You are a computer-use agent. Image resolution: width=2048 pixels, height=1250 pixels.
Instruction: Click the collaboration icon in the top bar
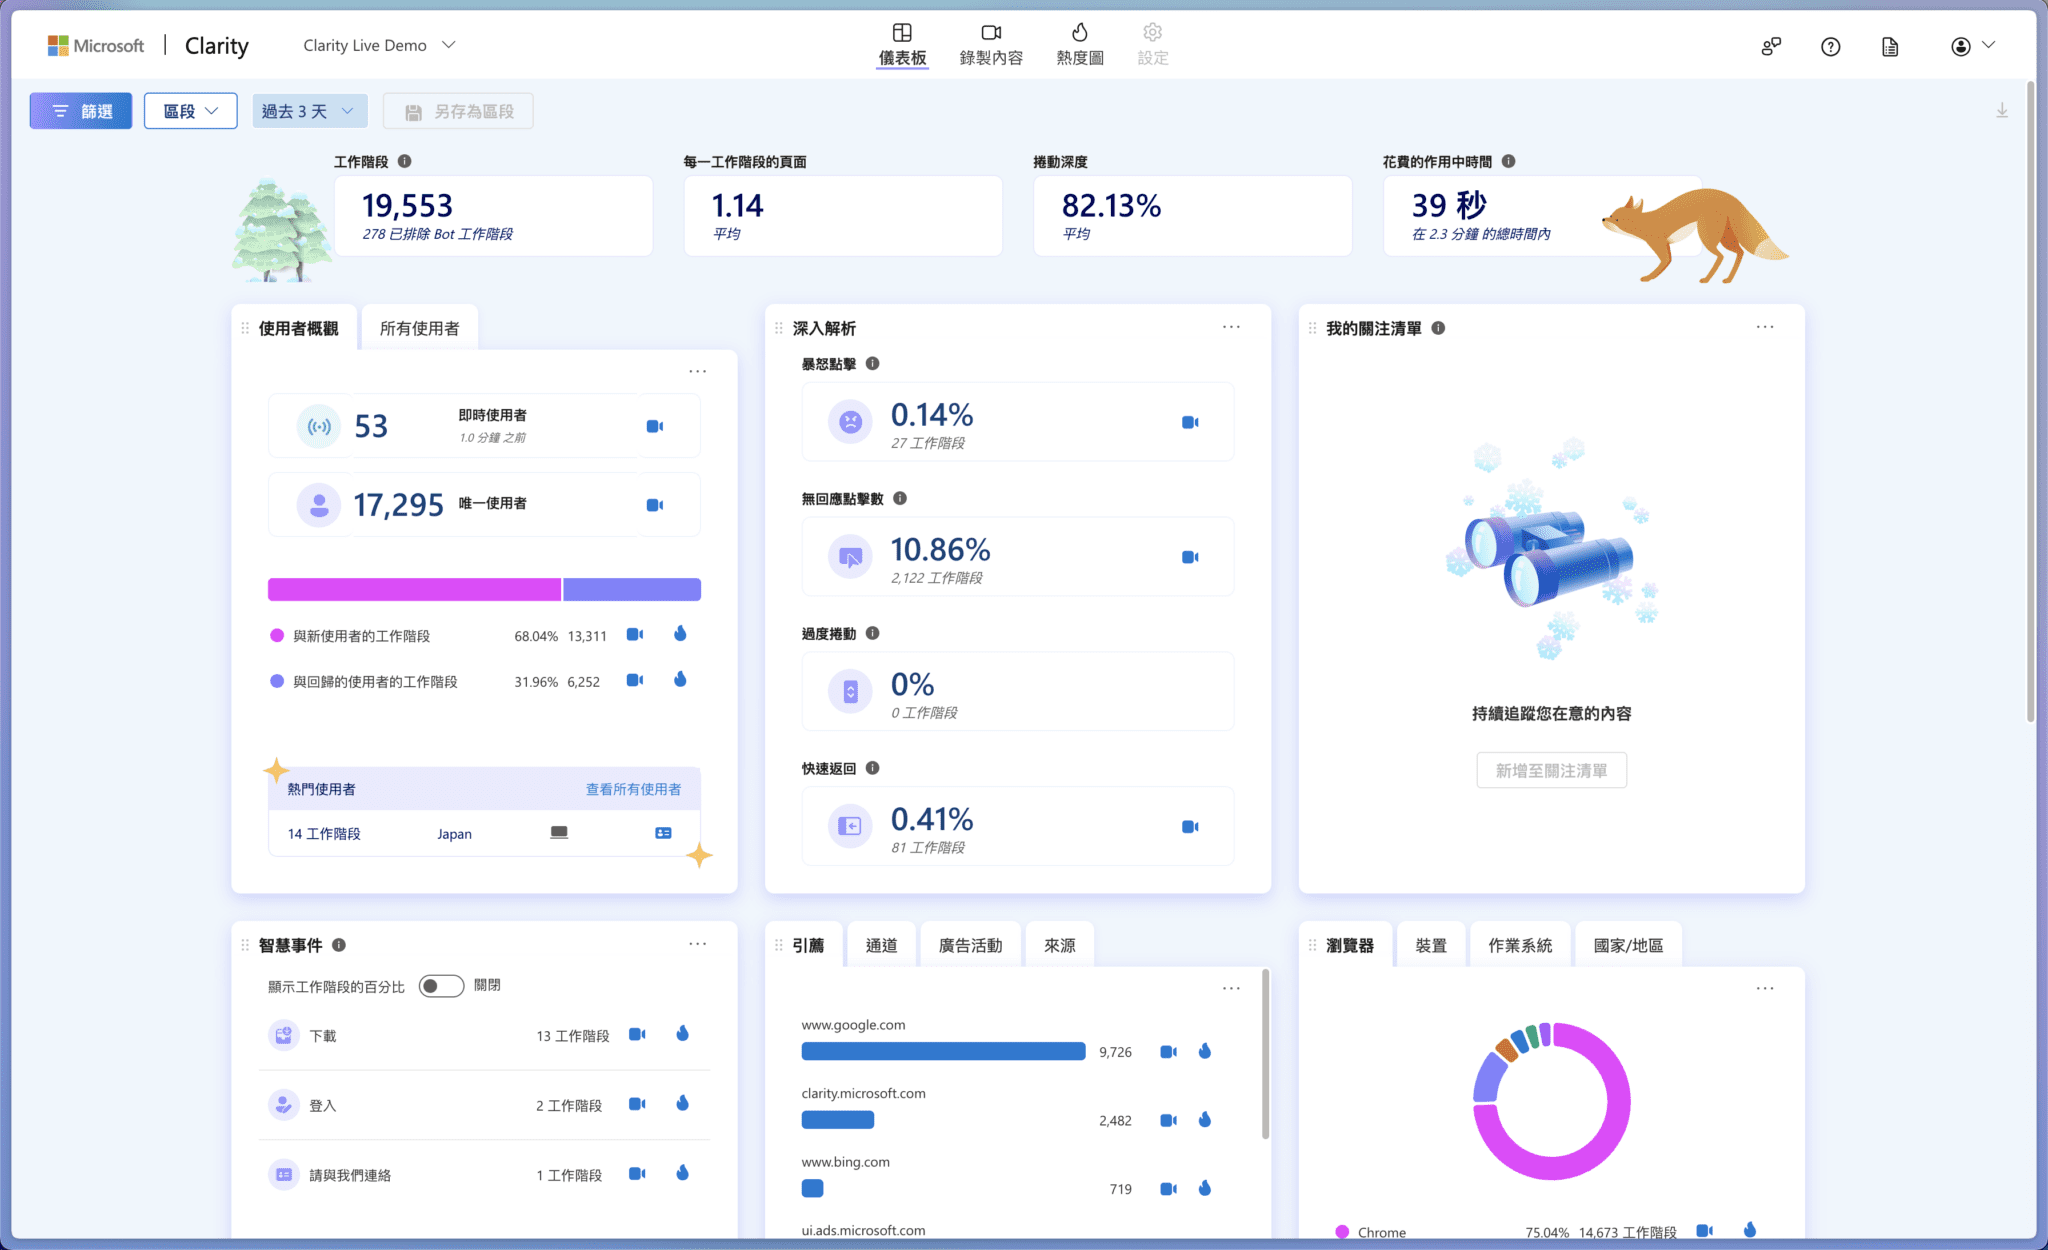point(1771,46)
